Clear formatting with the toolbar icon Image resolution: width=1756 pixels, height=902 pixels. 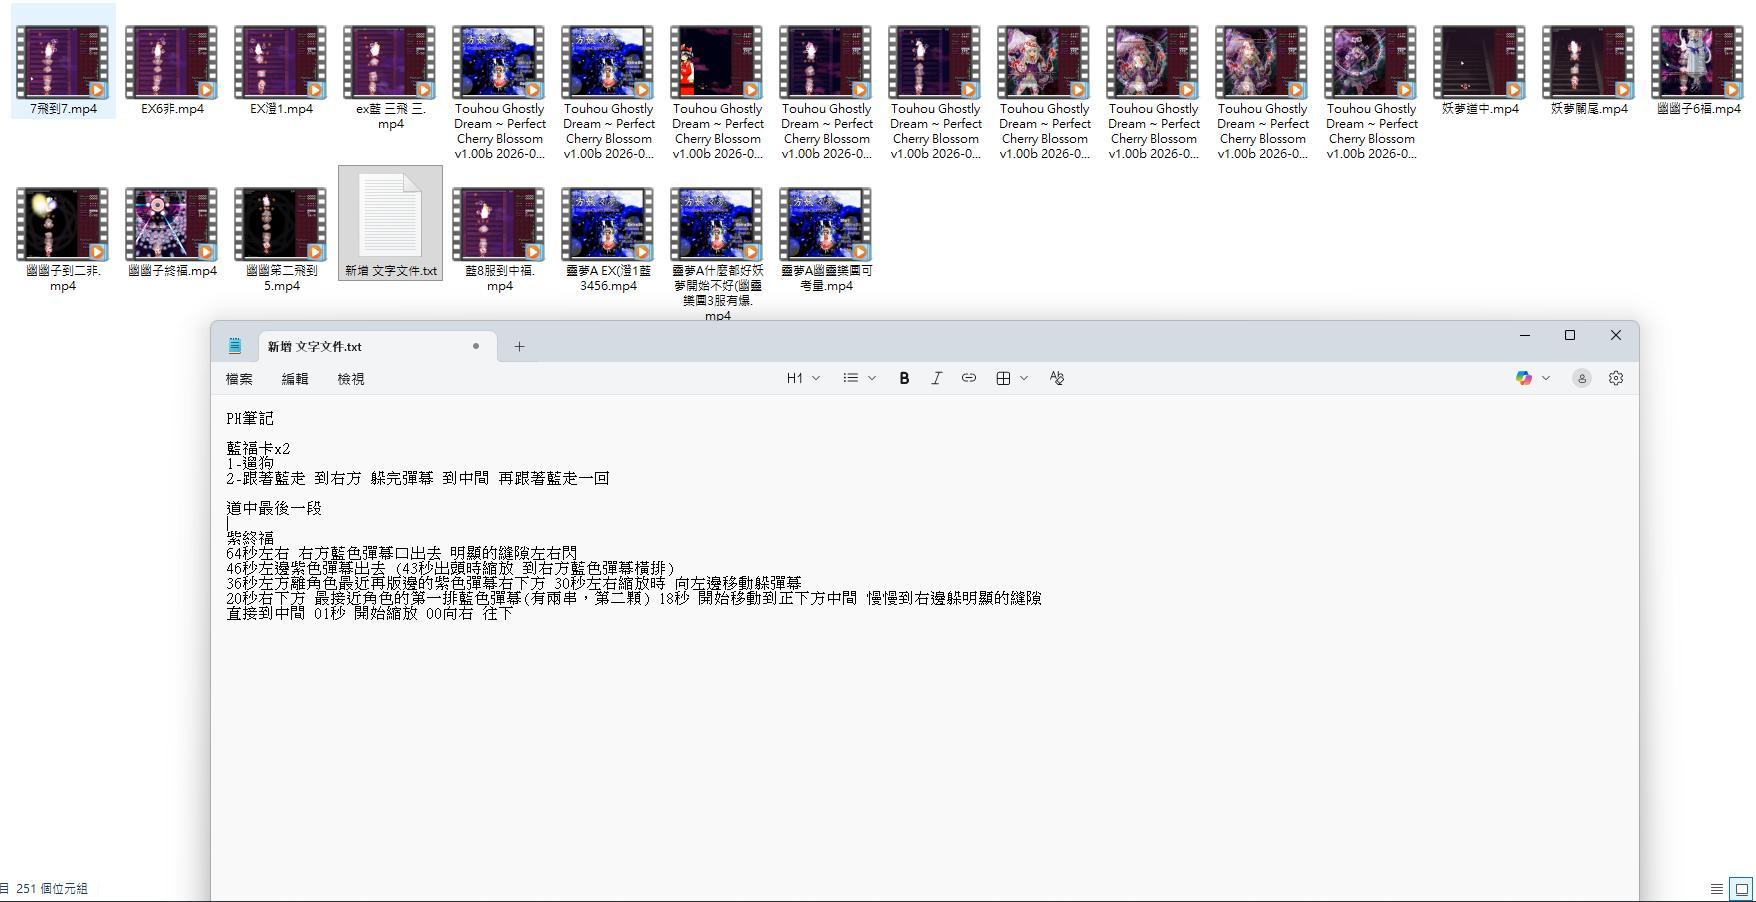pyautogui.click(x=1057, y=378)
